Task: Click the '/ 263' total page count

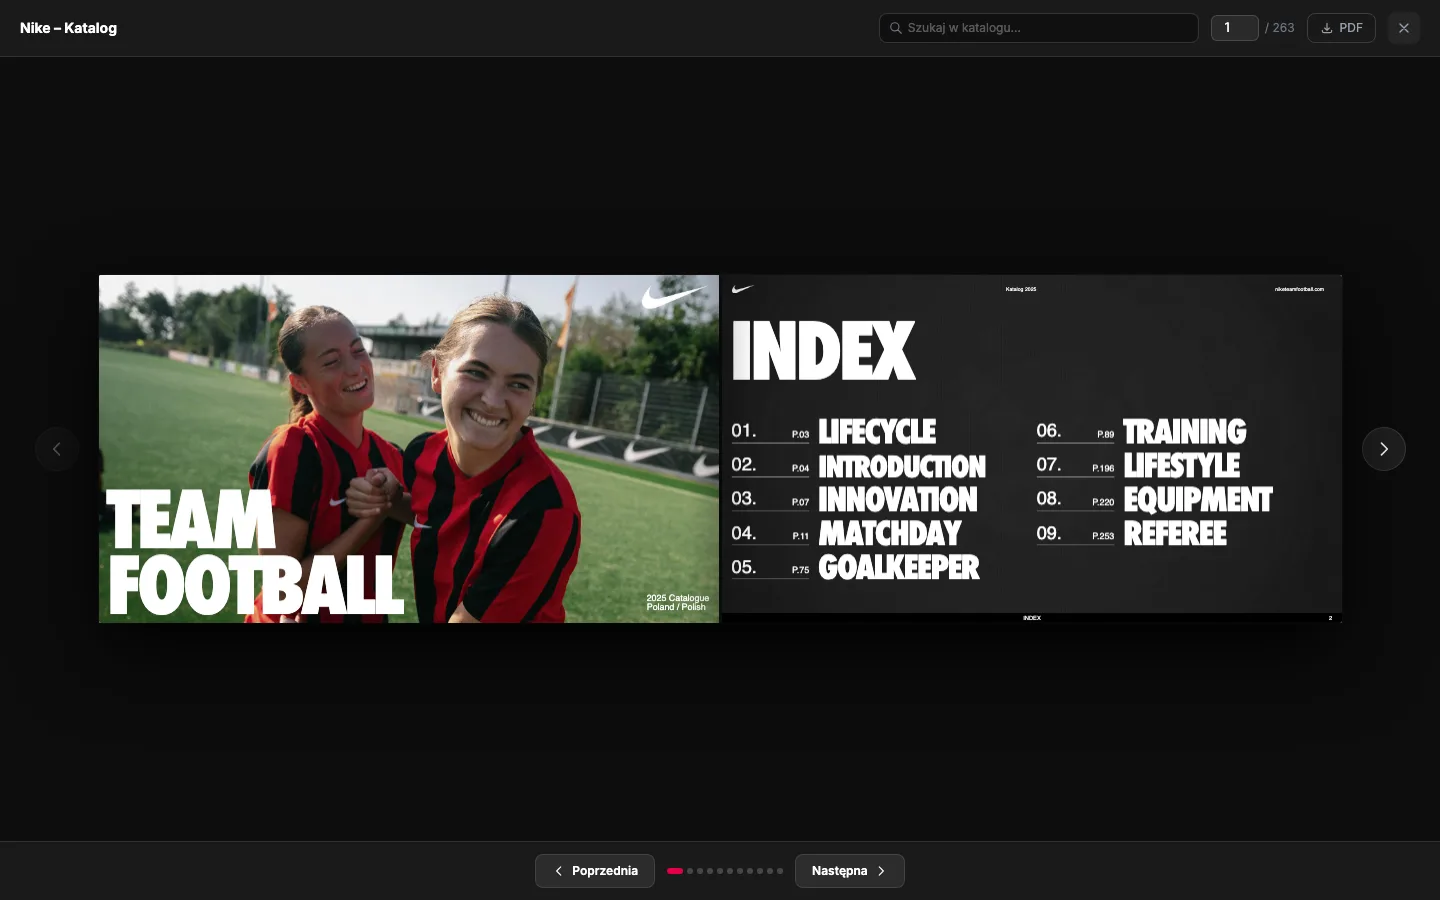Action: 1280,28
